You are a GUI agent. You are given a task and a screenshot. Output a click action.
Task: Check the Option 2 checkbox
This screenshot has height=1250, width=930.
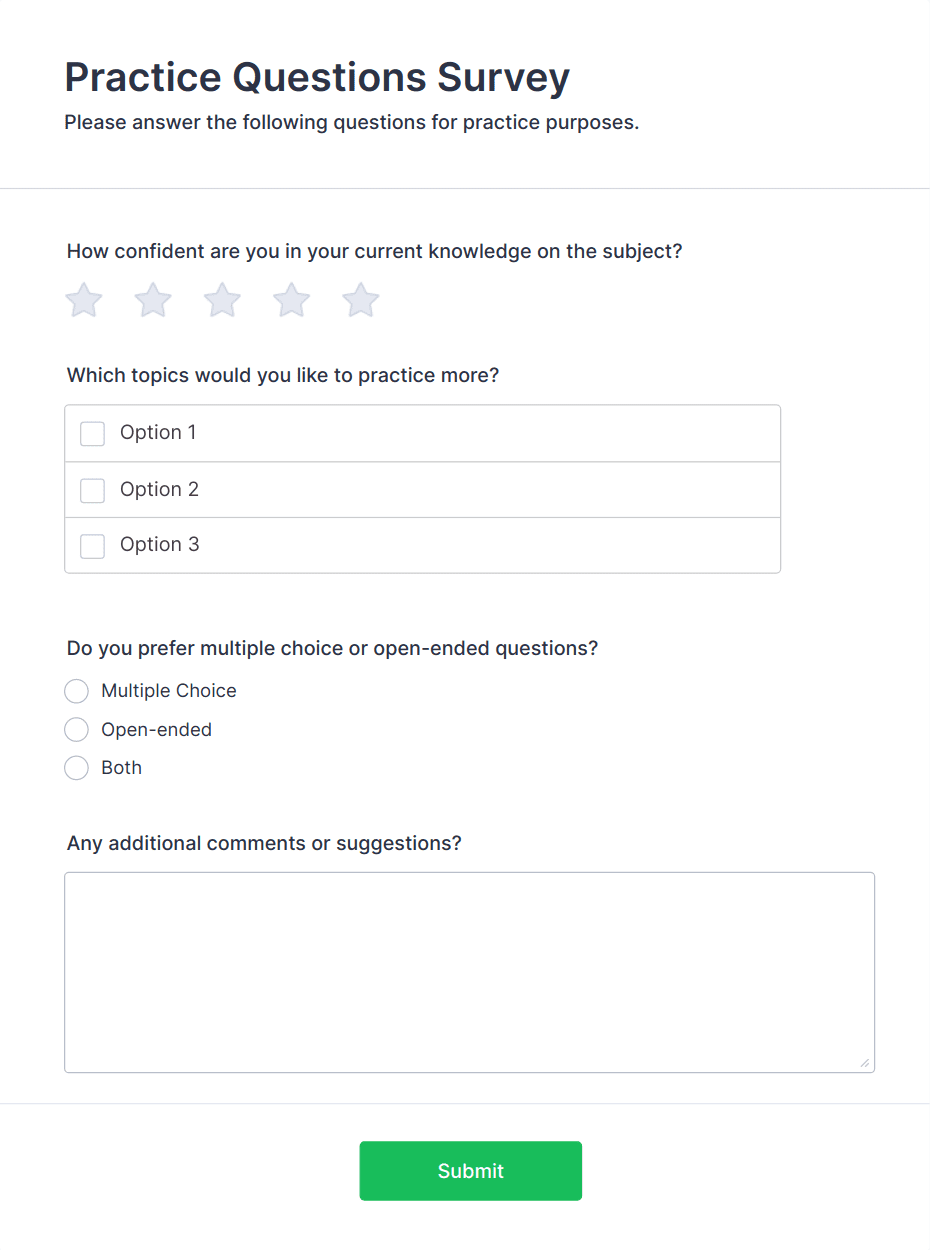(x=92, y=490)
